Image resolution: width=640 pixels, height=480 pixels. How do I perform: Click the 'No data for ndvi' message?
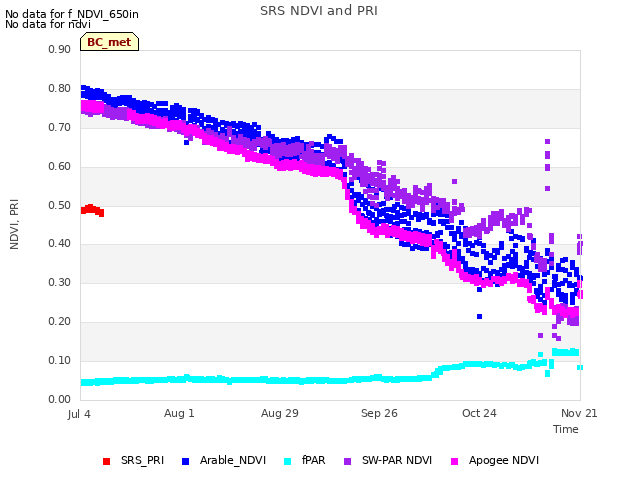[48, 24]
